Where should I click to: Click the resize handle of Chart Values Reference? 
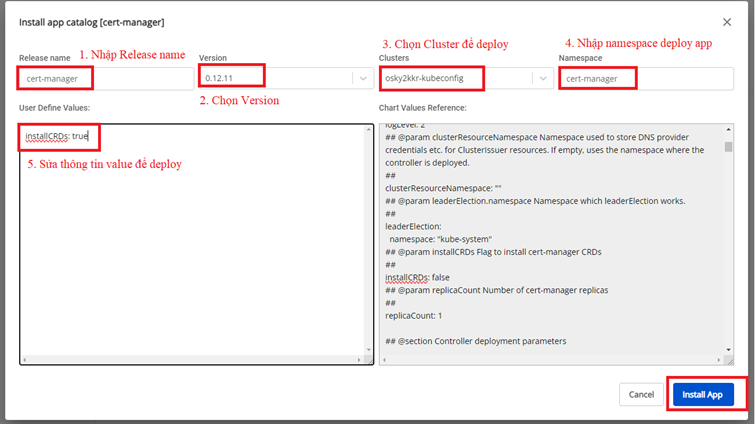(729, 359)
